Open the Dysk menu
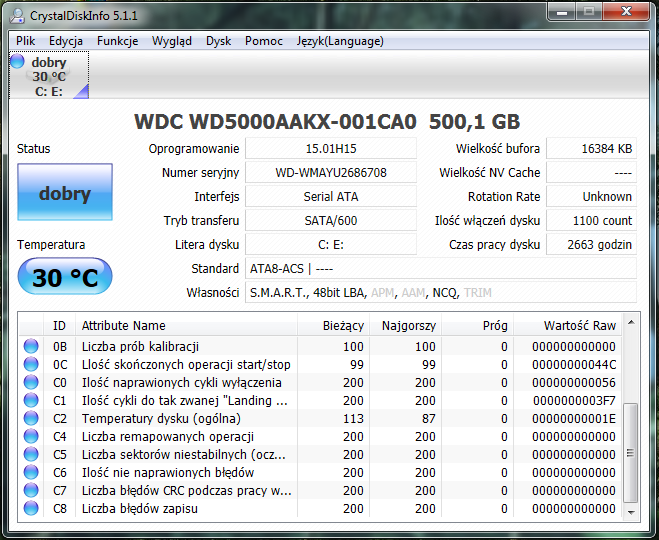 point(219,41)
